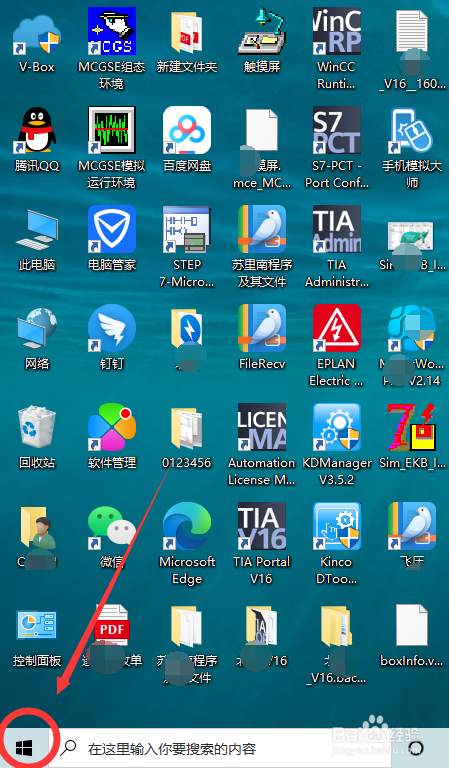
Task: Open the FileRecv folder icon
Action: click(x=262, y=328)
